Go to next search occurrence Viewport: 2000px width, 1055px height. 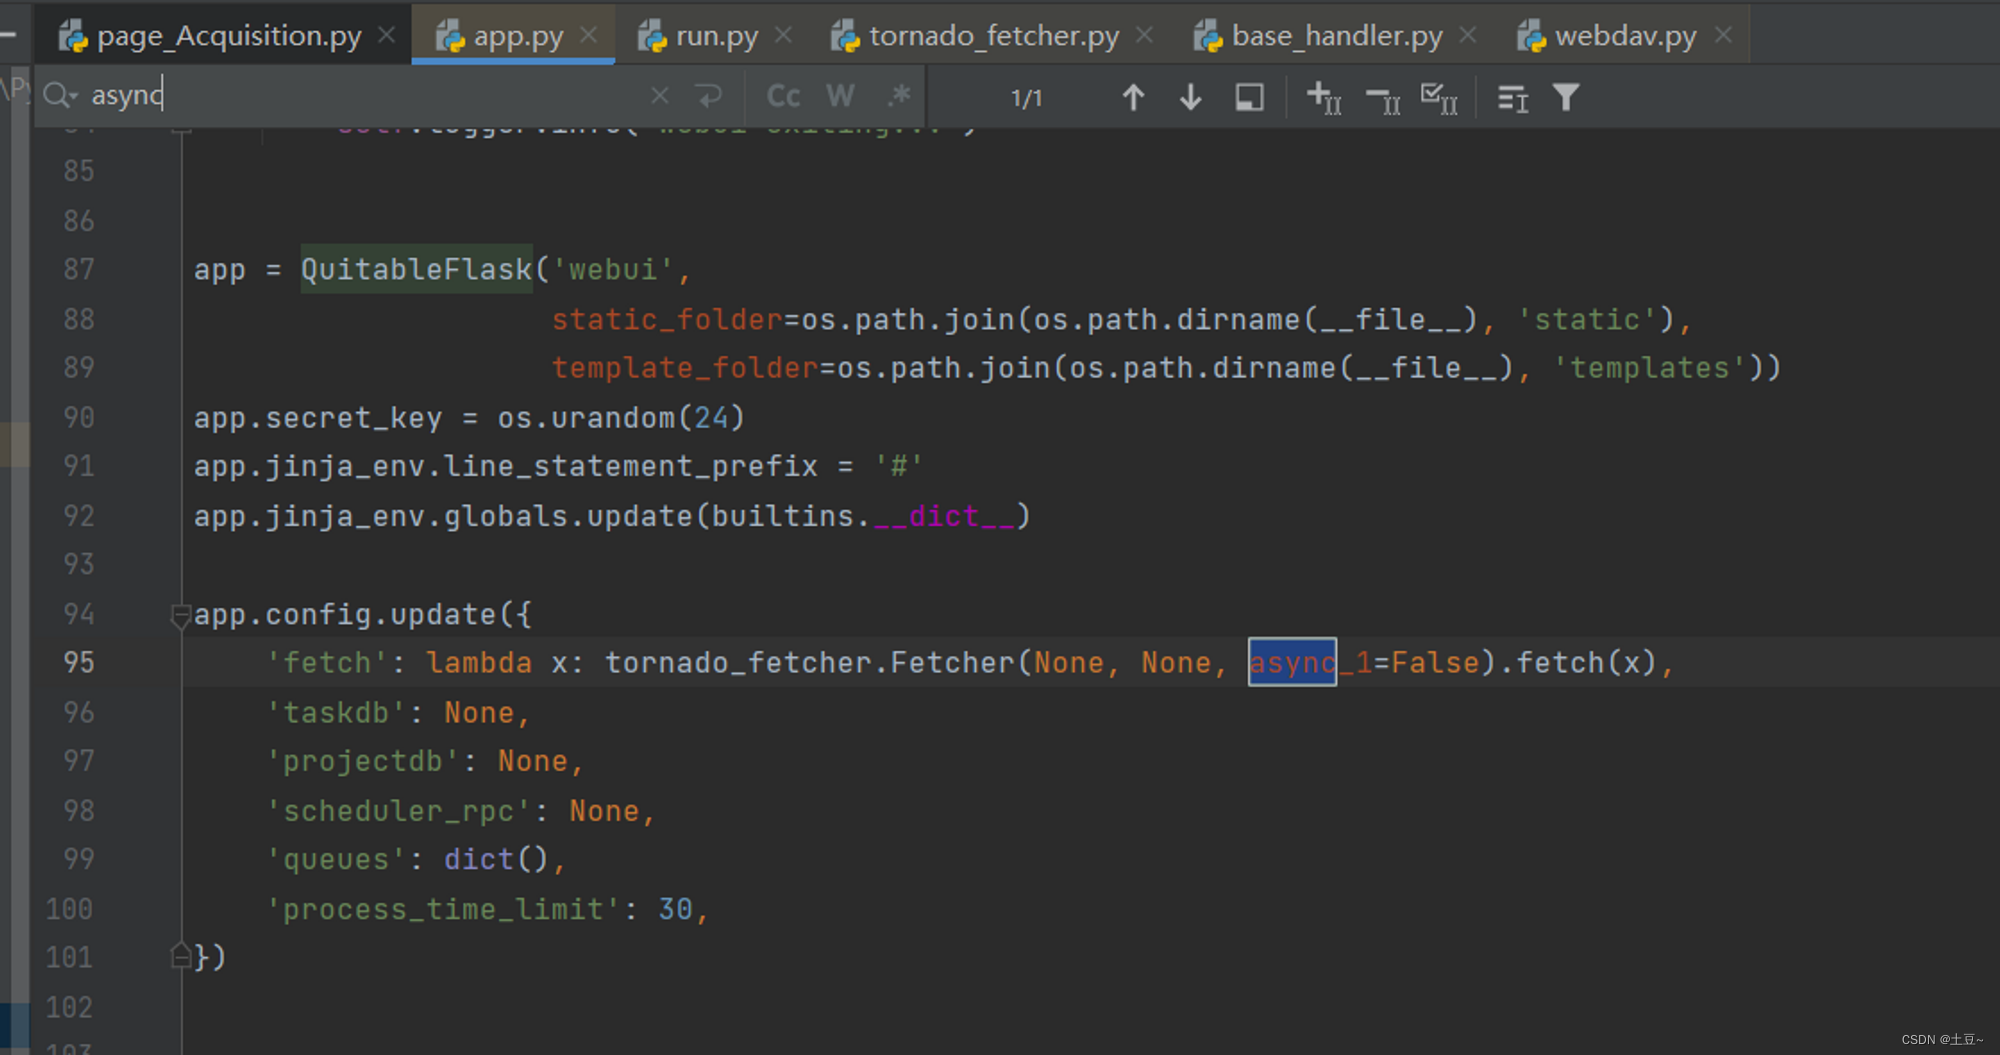point(1191,97)
